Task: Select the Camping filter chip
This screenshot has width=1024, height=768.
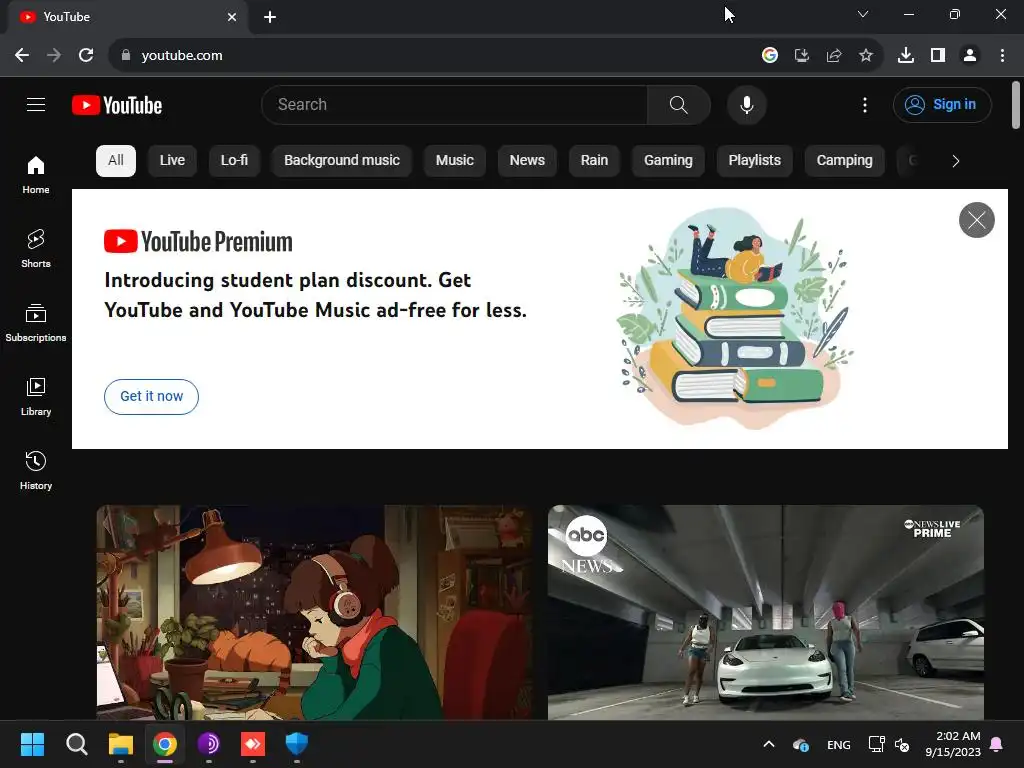Action: (844, 161)
